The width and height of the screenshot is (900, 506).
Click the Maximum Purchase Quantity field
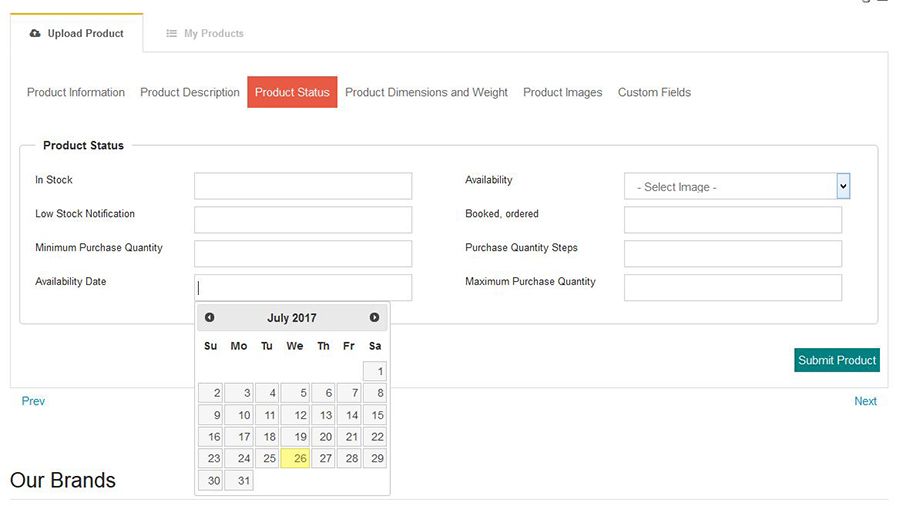733,288
